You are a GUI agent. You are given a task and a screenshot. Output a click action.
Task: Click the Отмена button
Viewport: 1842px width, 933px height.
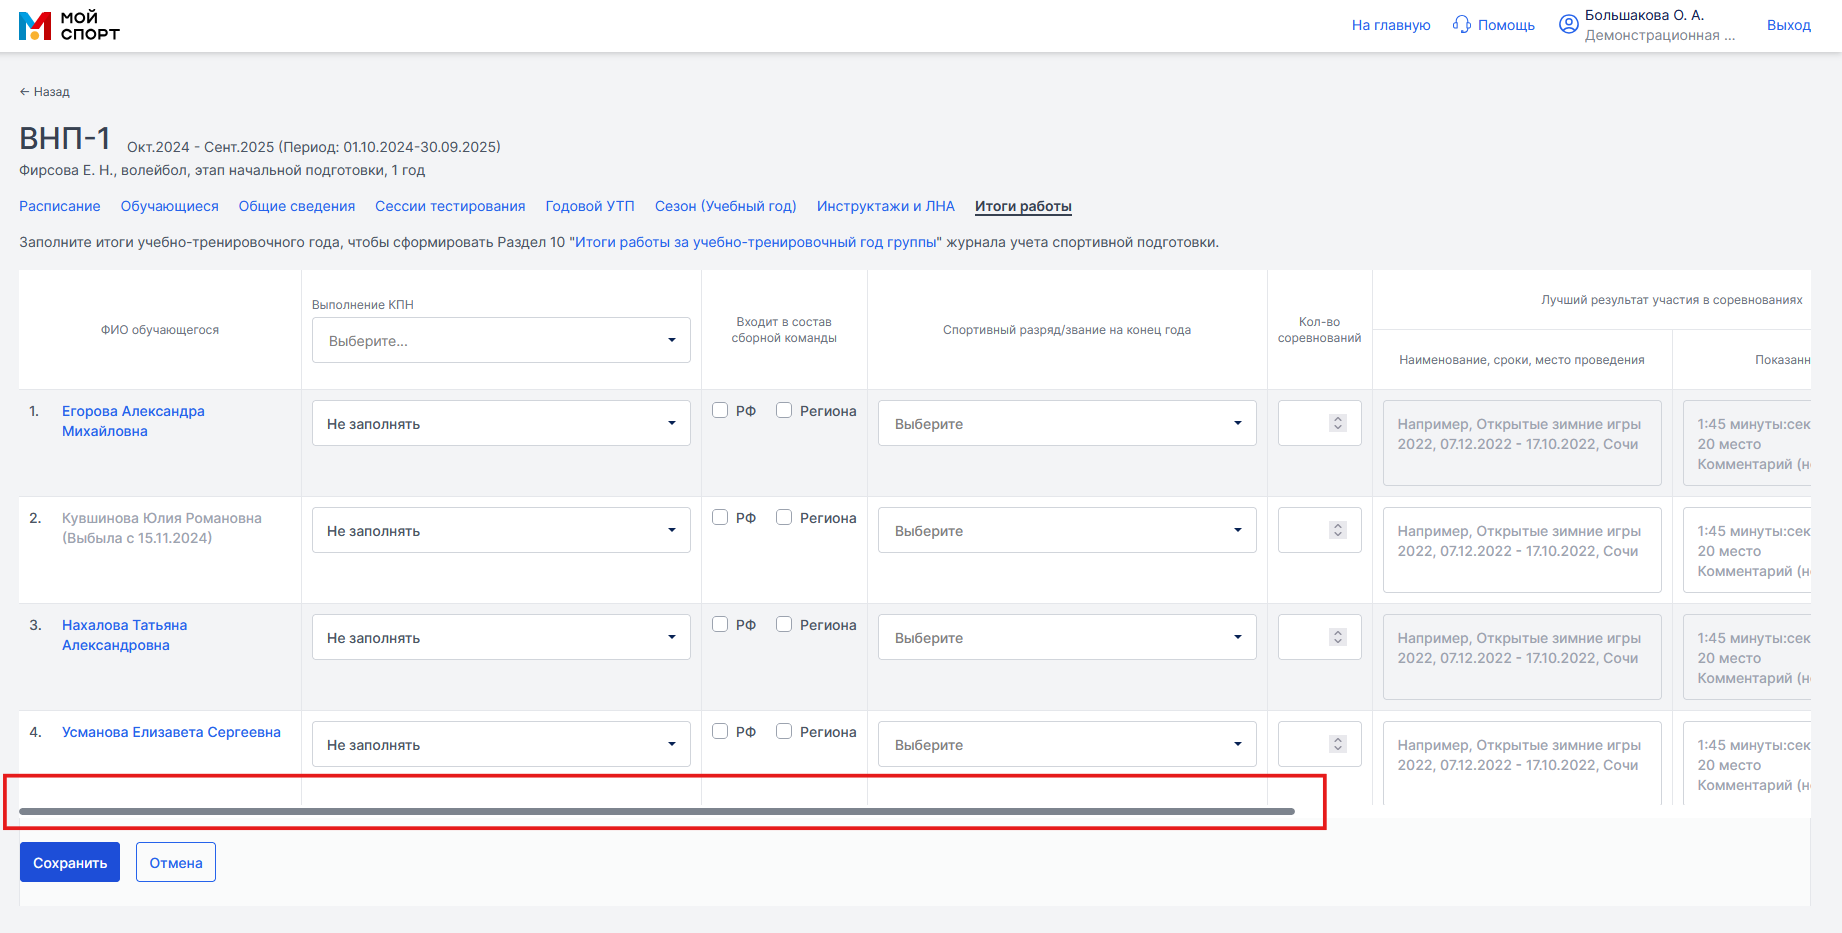[176, 862]
